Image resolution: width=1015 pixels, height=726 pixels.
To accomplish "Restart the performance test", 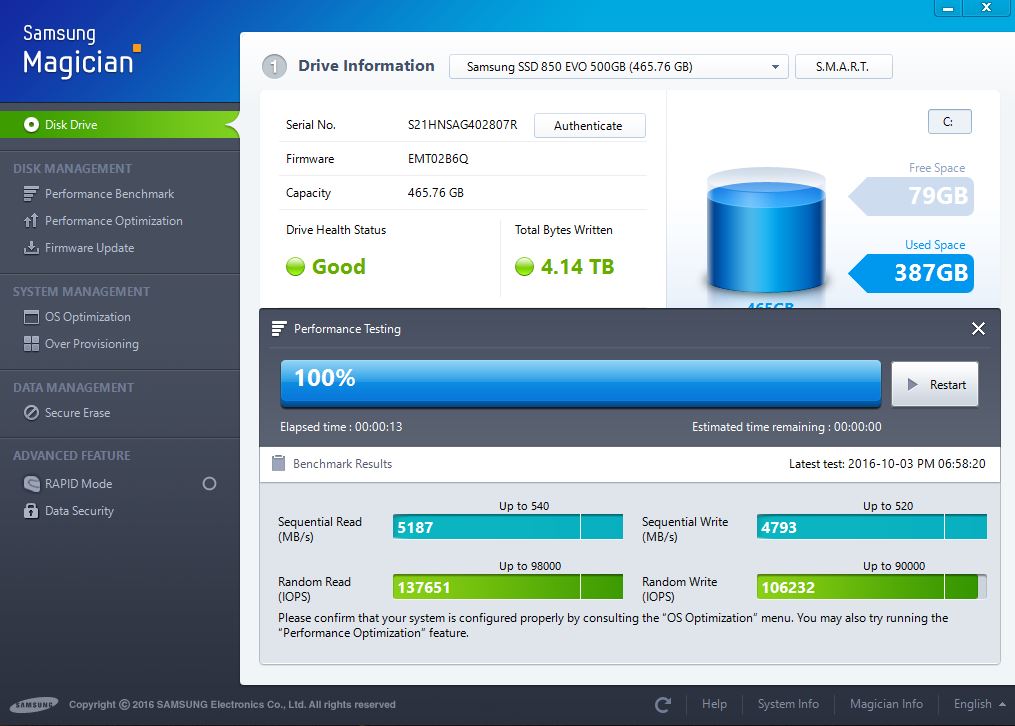I will click(x=934, y=385).
